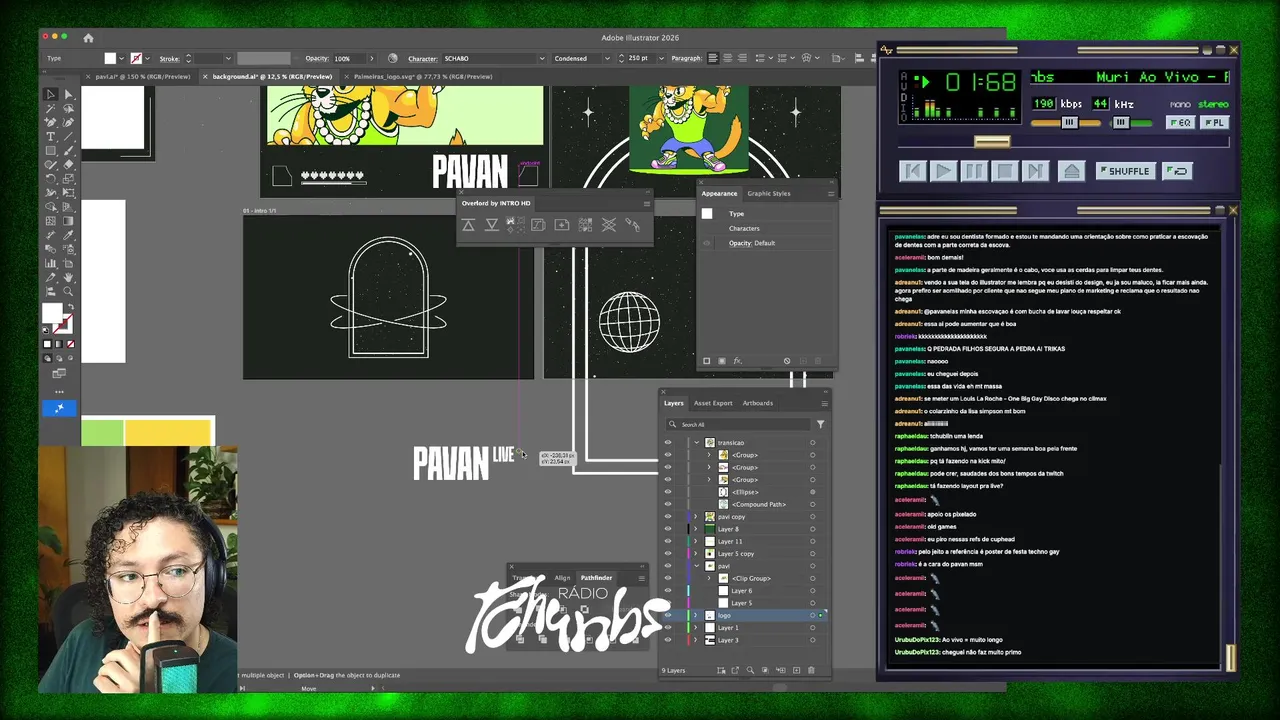Click the player seek bar handle
This screenshot has height=720, width=1280.
pos(992,142)
